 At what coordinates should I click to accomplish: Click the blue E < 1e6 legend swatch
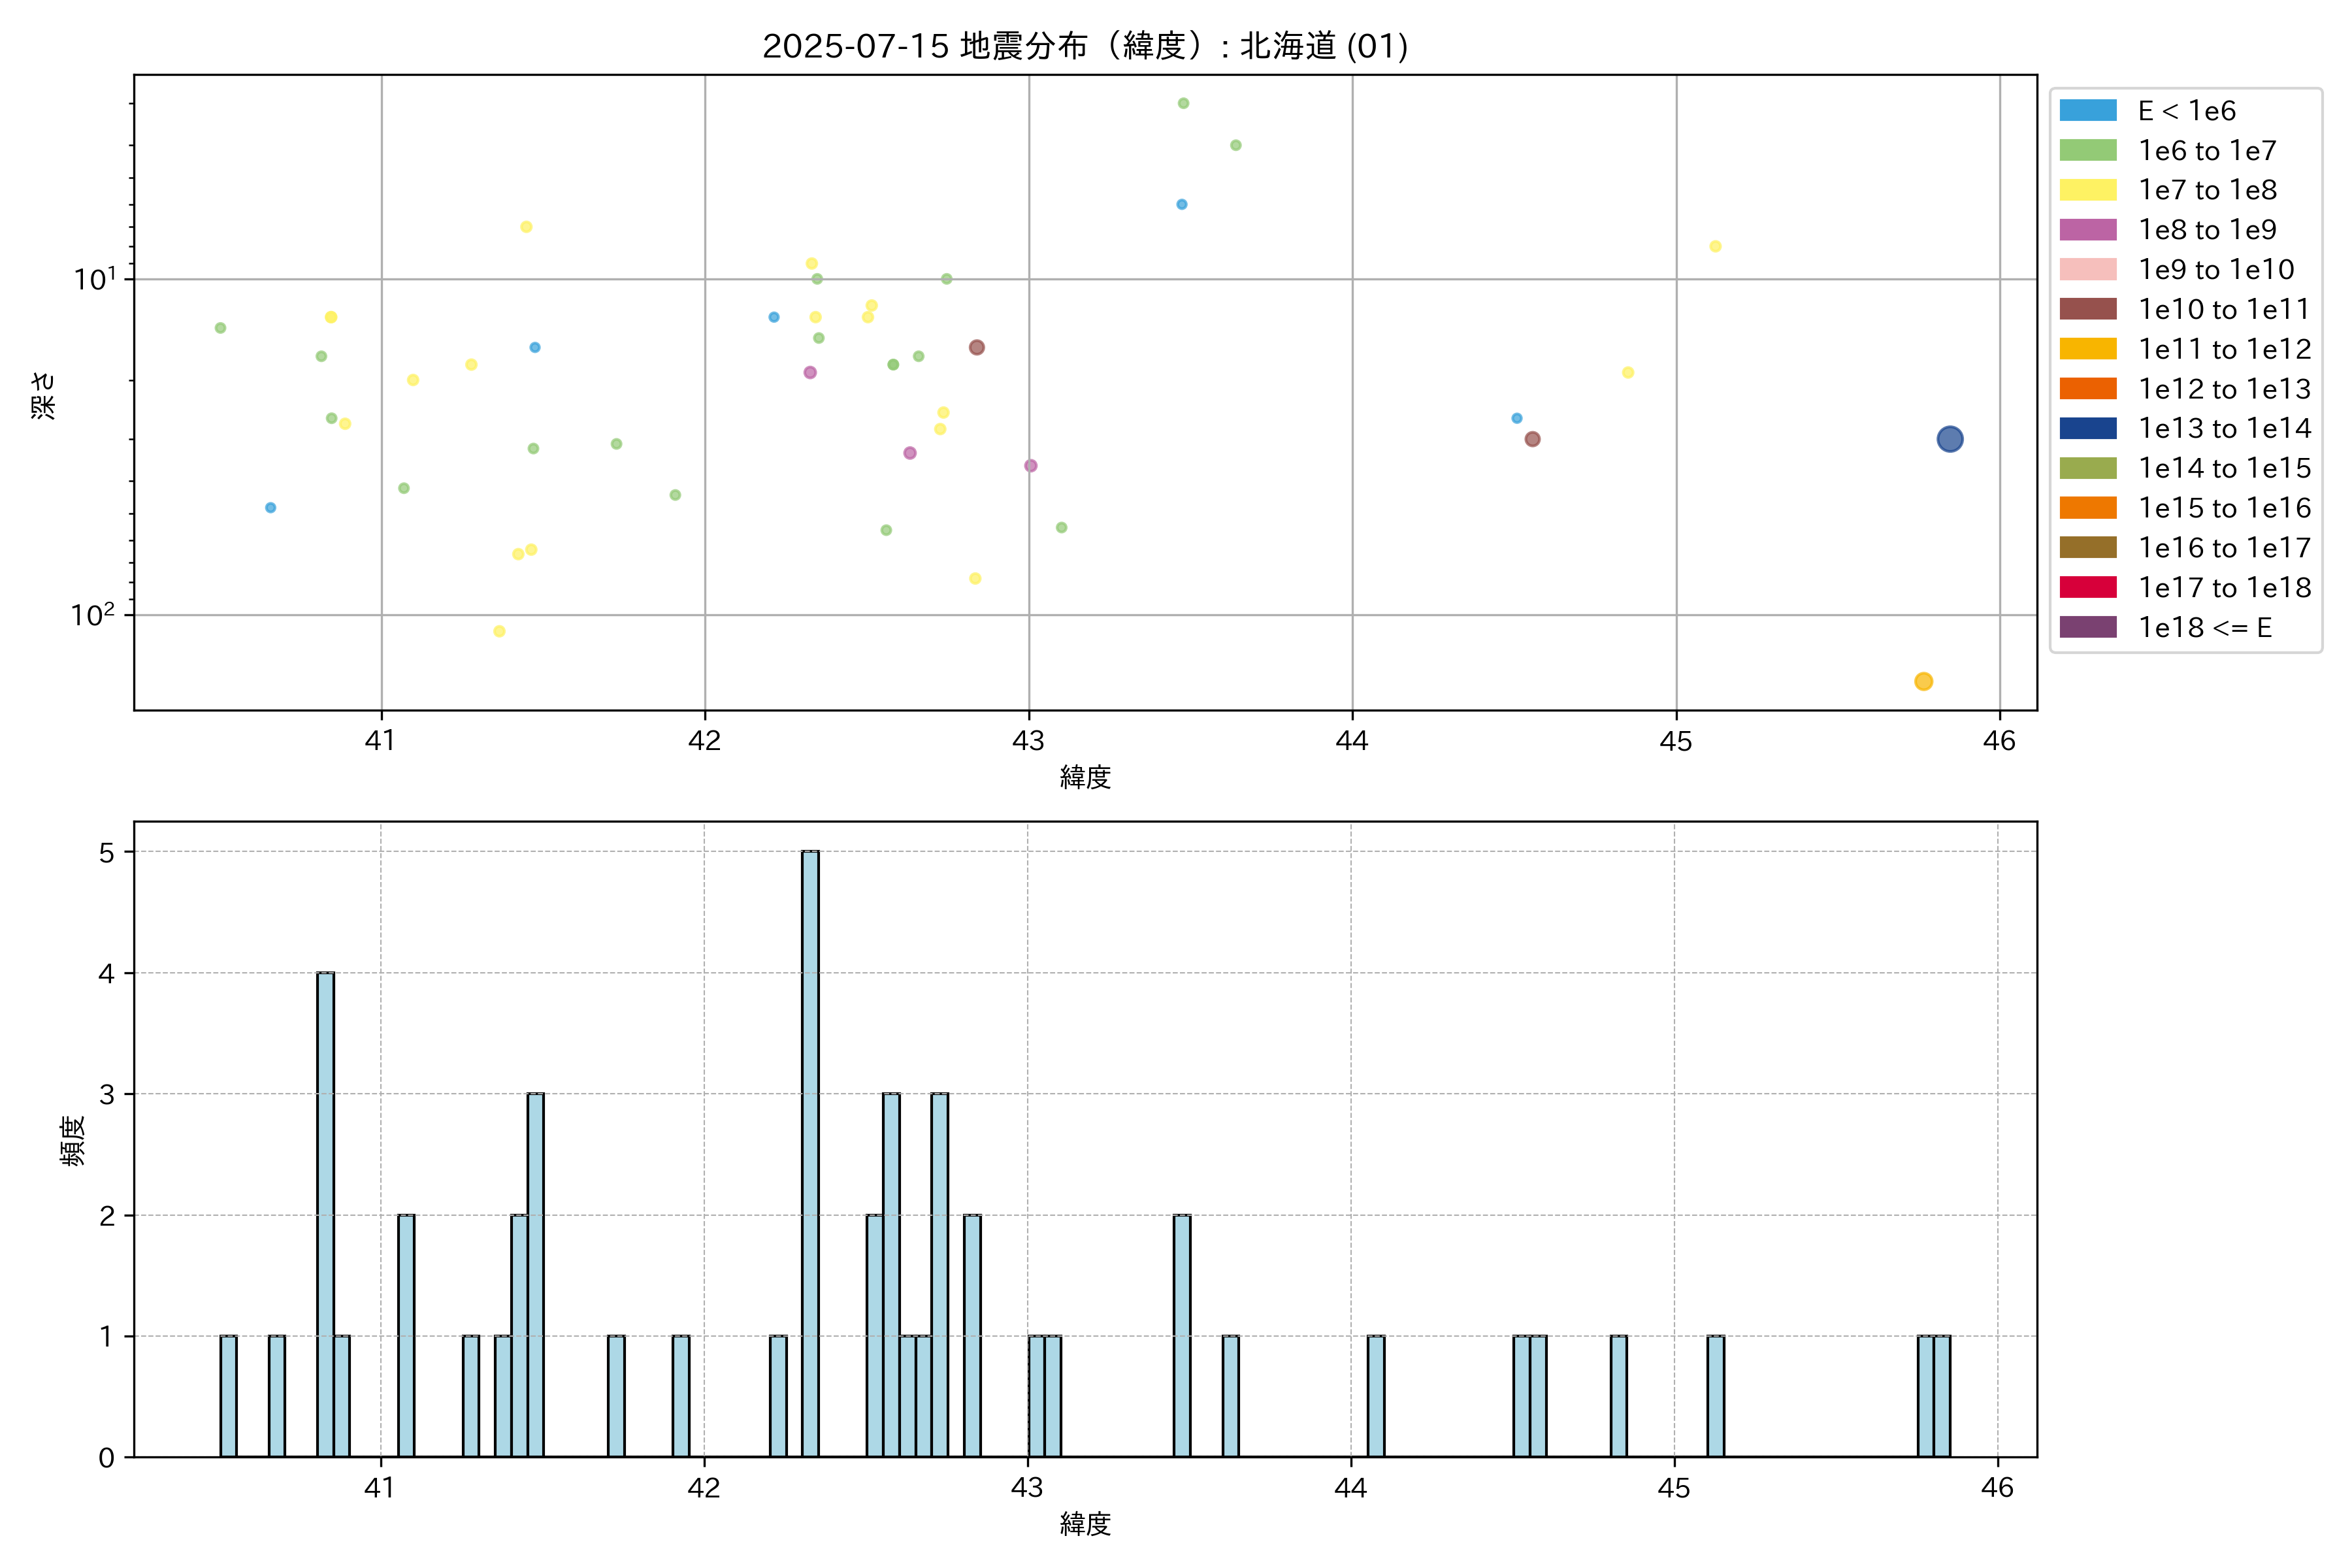[x=2088, y=110]
